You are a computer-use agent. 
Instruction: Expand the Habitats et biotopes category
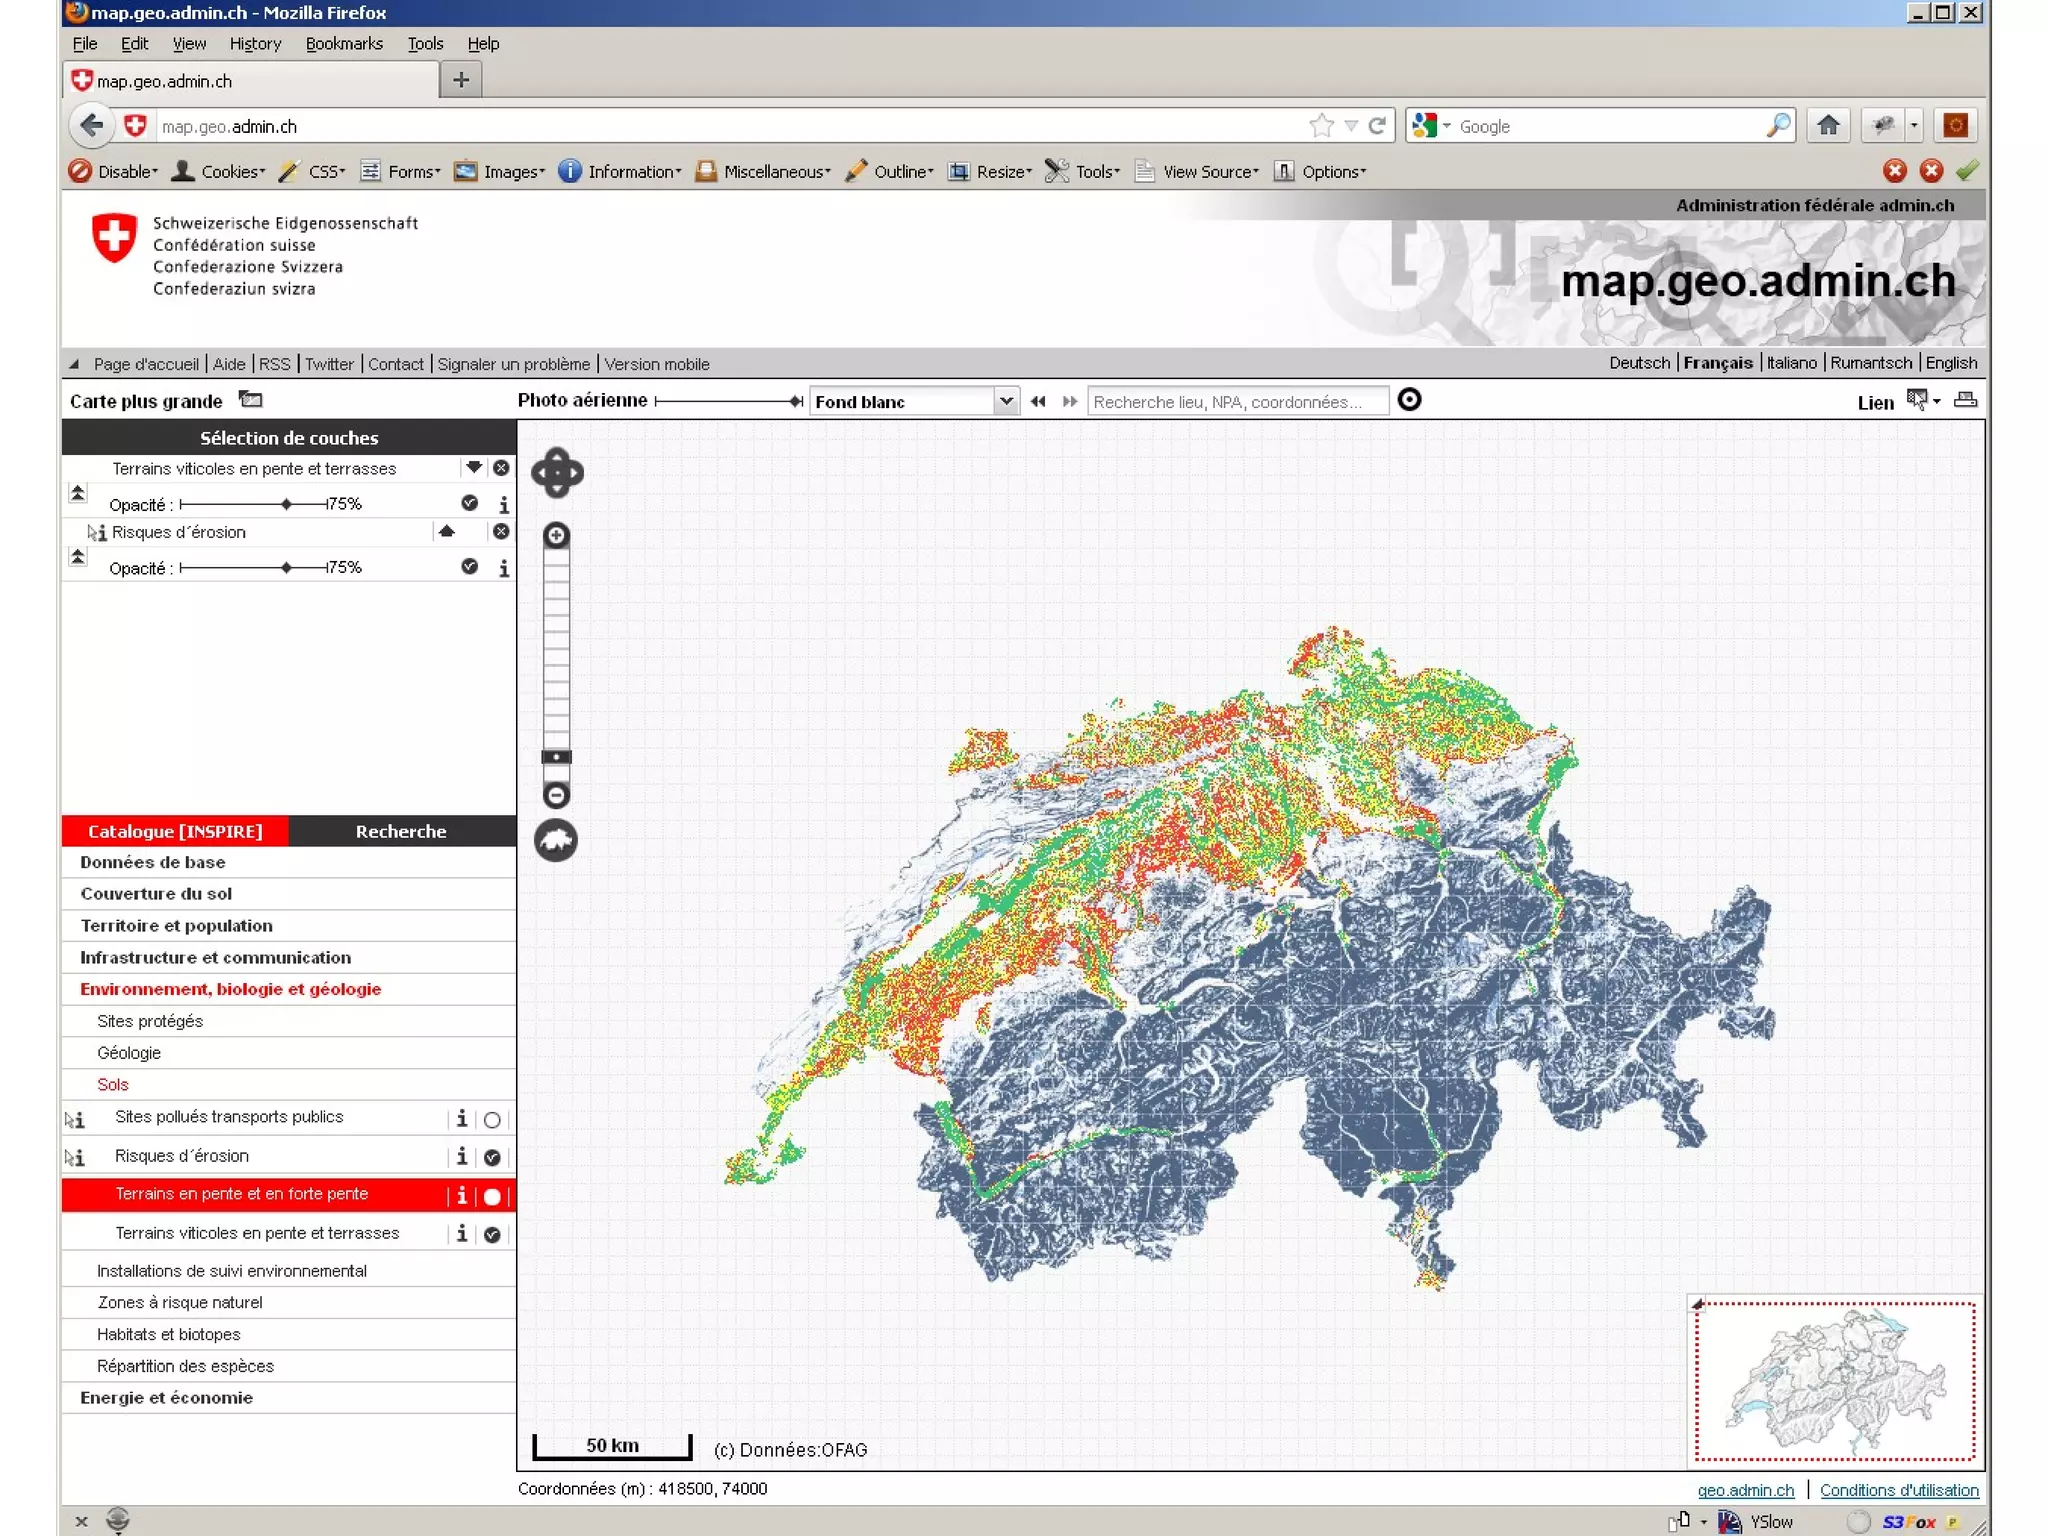[168, 1334]
